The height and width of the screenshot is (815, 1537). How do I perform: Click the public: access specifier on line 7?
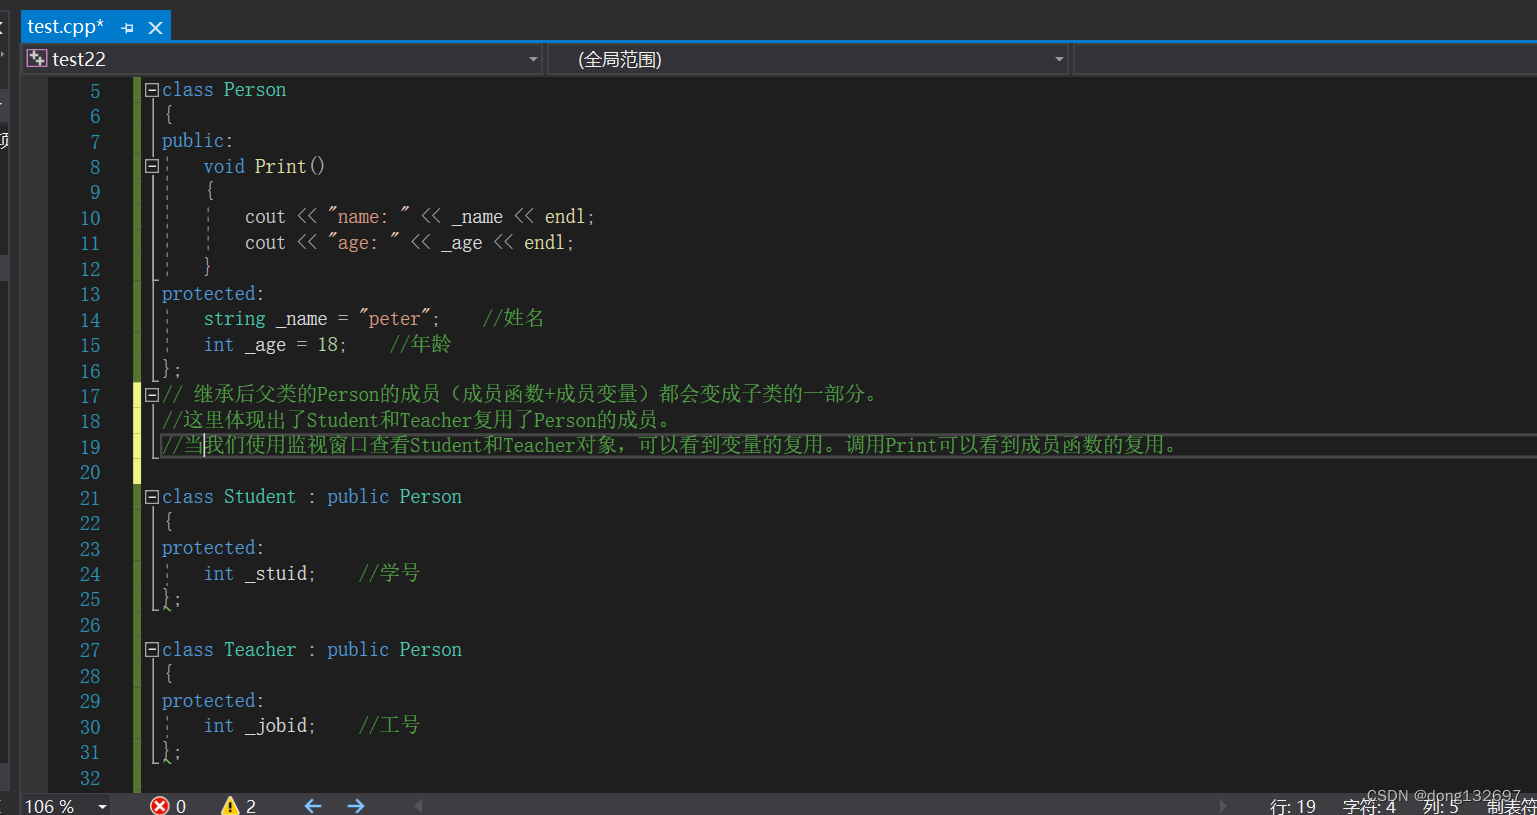coord(197,141)
